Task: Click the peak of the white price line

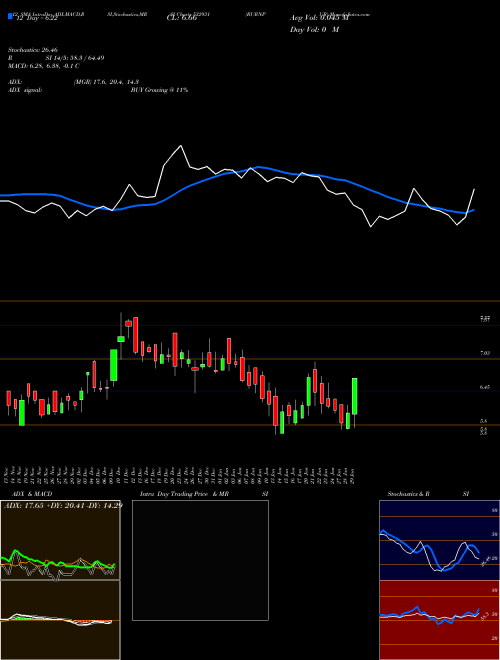Action: (181, 146)
